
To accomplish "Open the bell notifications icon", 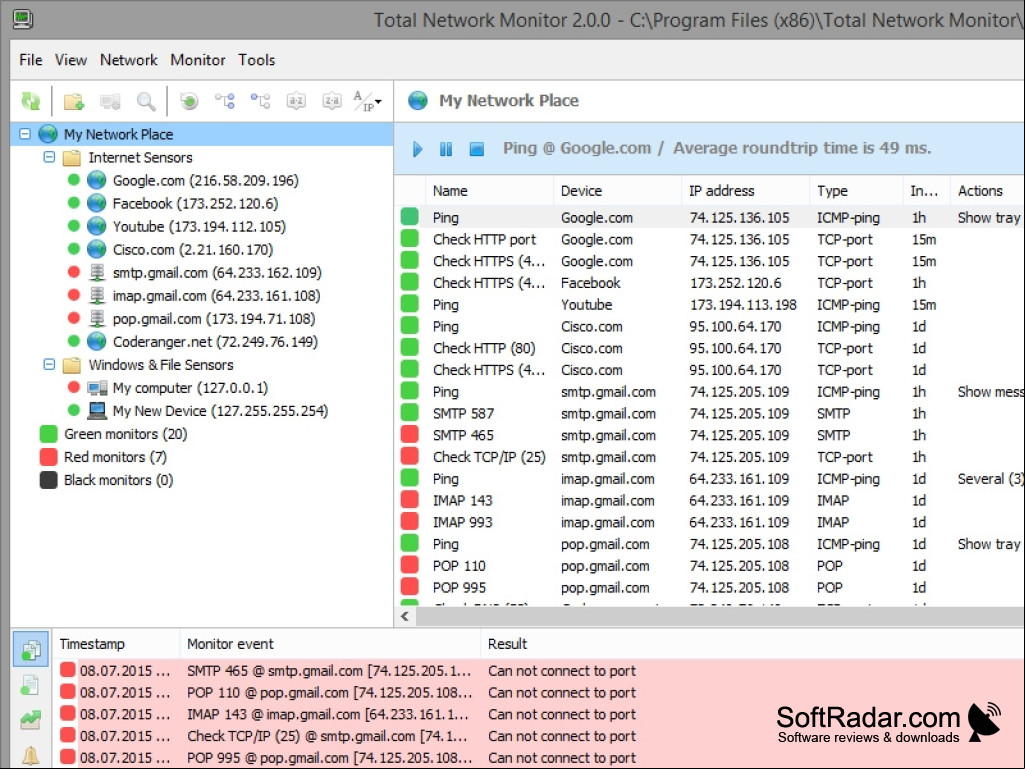I will pos(30,755).
